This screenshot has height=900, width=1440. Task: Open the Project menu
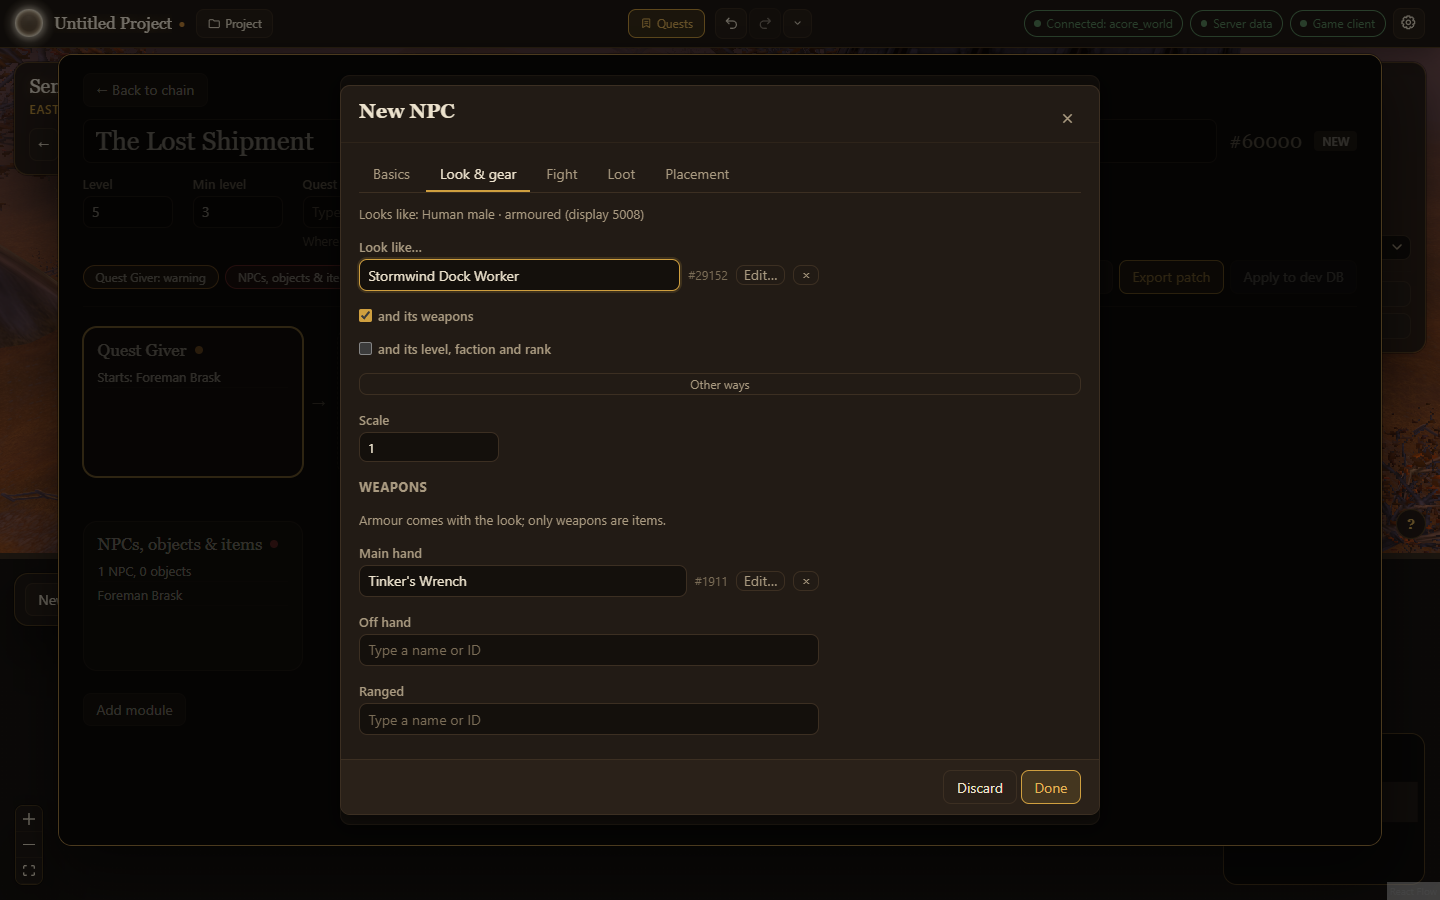(235, 23)
